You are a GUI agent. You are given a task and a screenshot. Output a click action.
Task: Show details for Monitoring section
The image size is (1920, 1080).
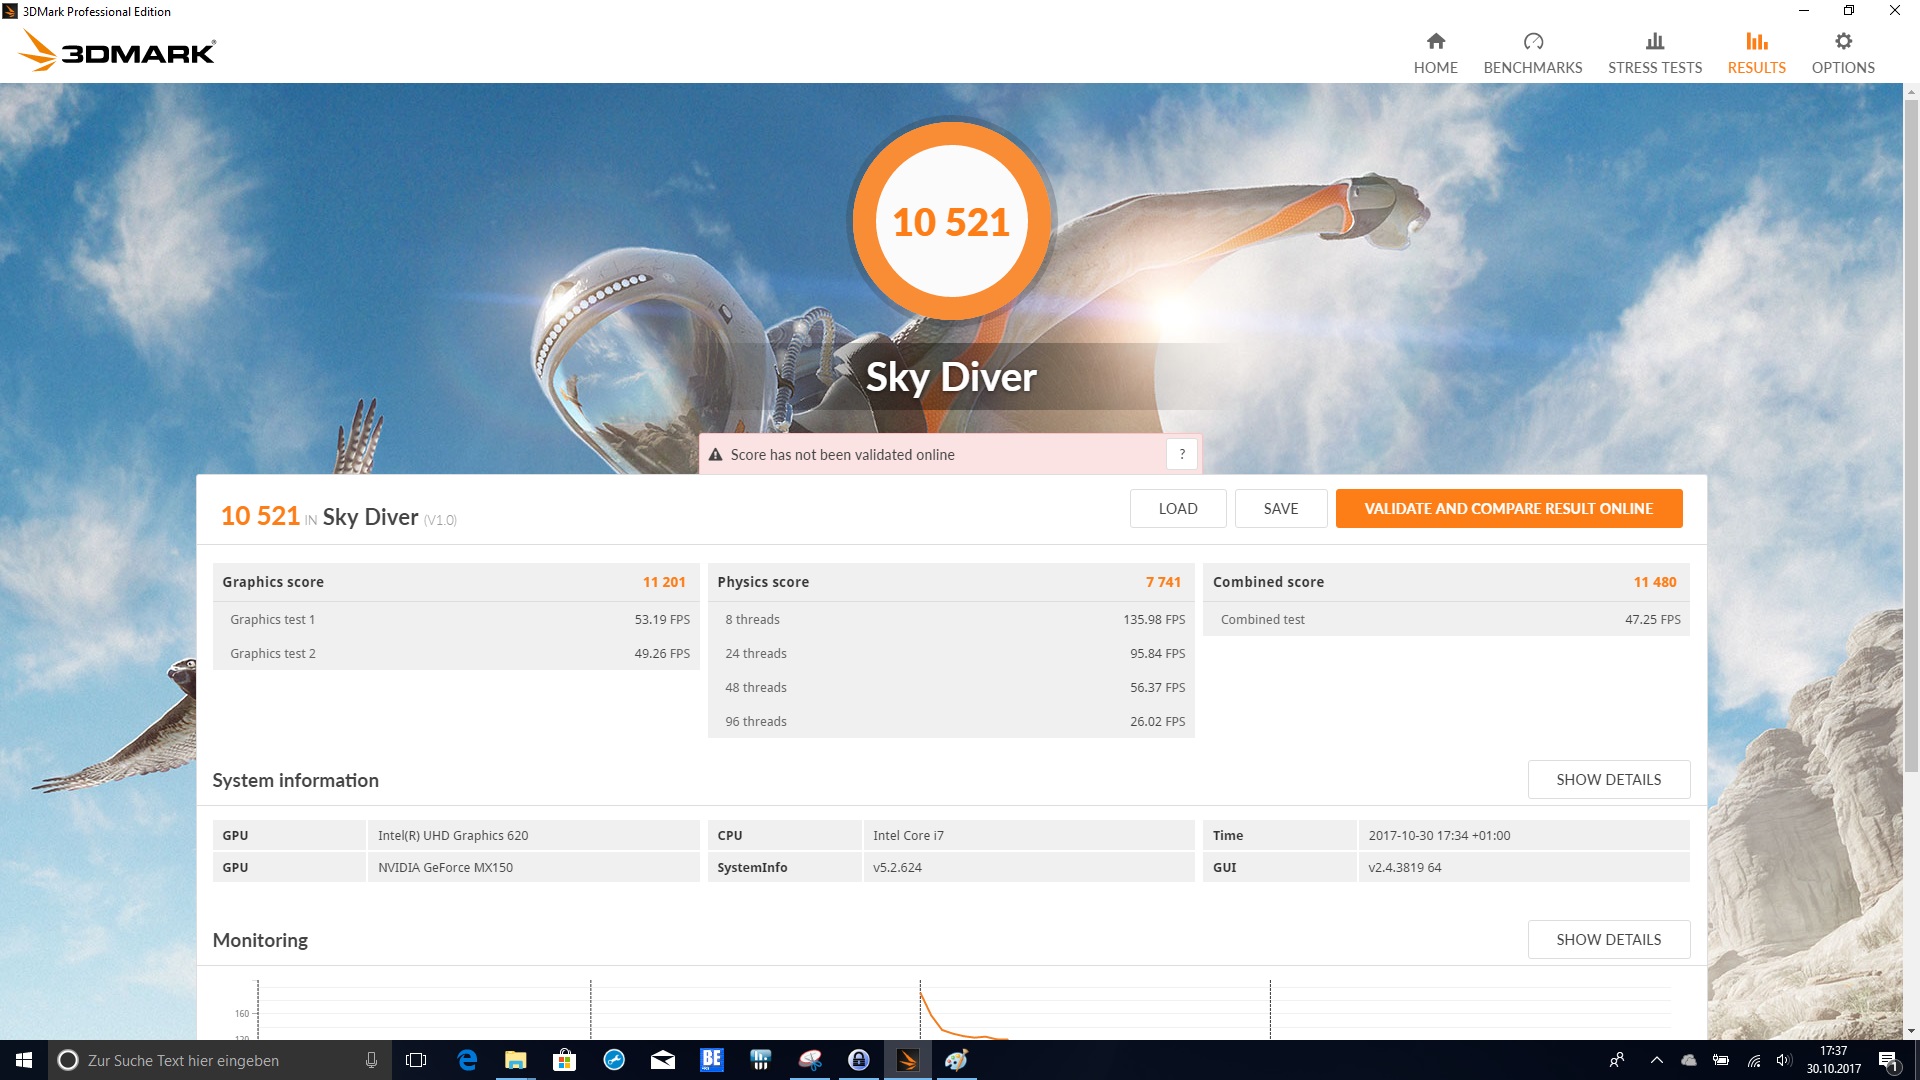(1608, 939)
